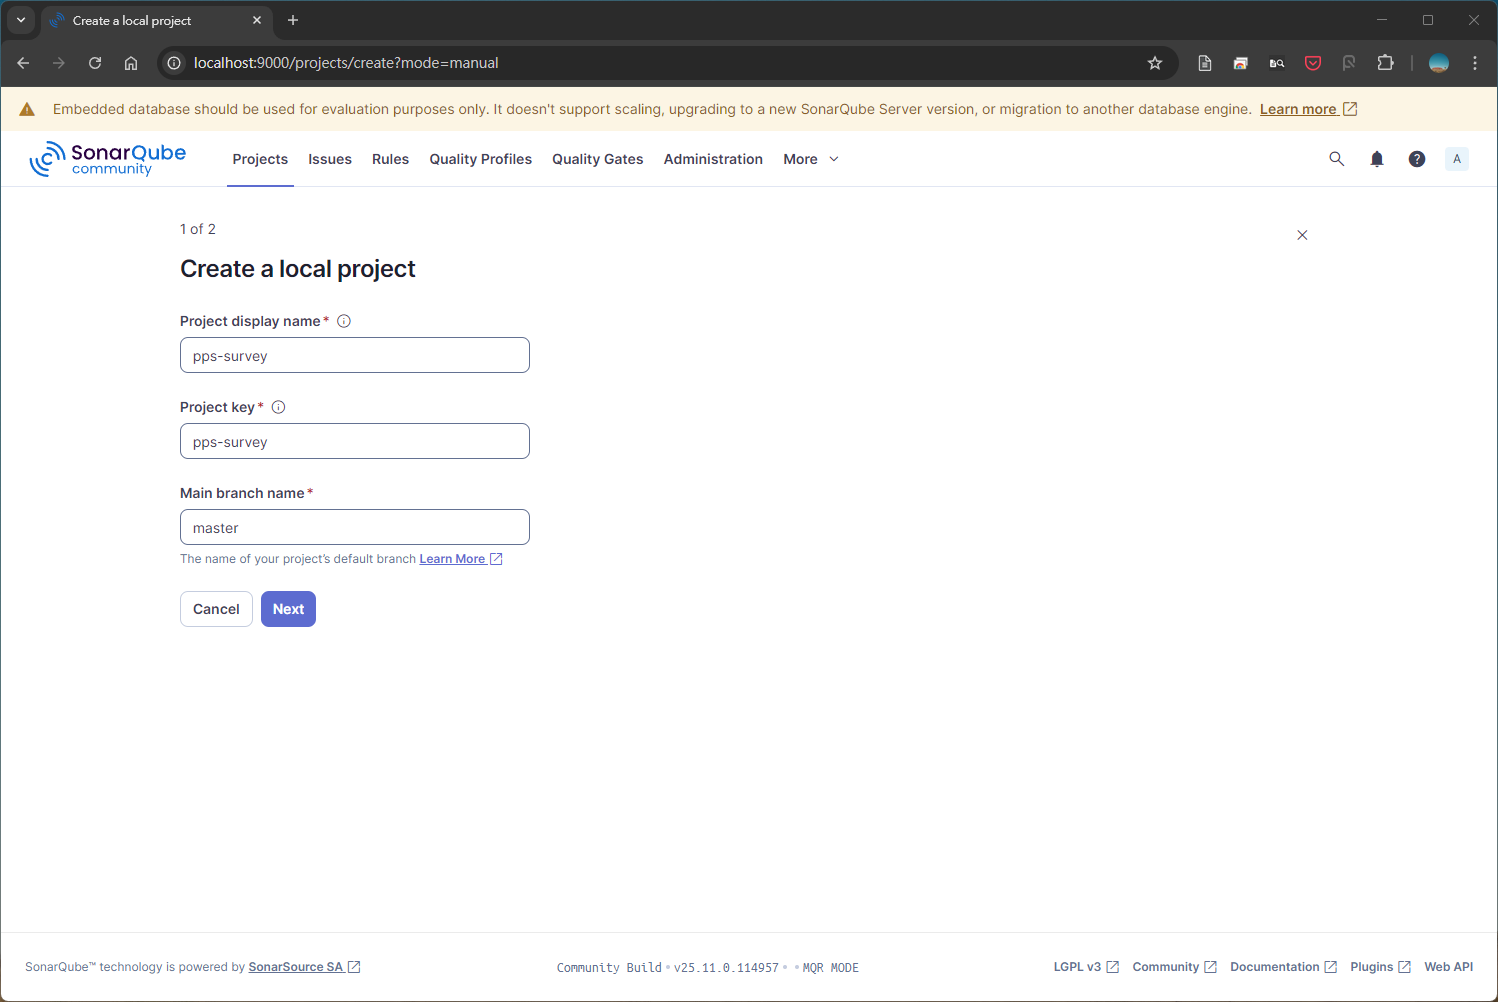The width and height of the screenshot is (1498, 1002).
Task: Open the browser extensions puzzle icon
Action: coord(1385,63)
